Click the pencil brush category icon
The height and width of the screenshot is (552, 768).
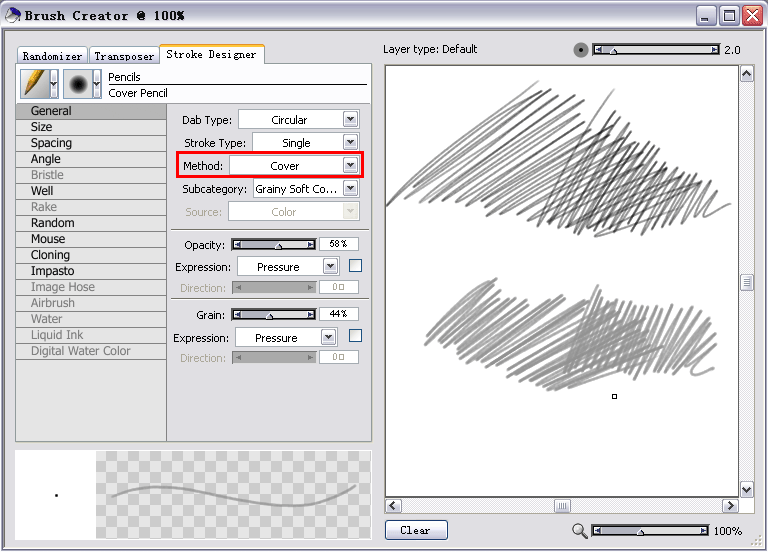click(34, 84)
